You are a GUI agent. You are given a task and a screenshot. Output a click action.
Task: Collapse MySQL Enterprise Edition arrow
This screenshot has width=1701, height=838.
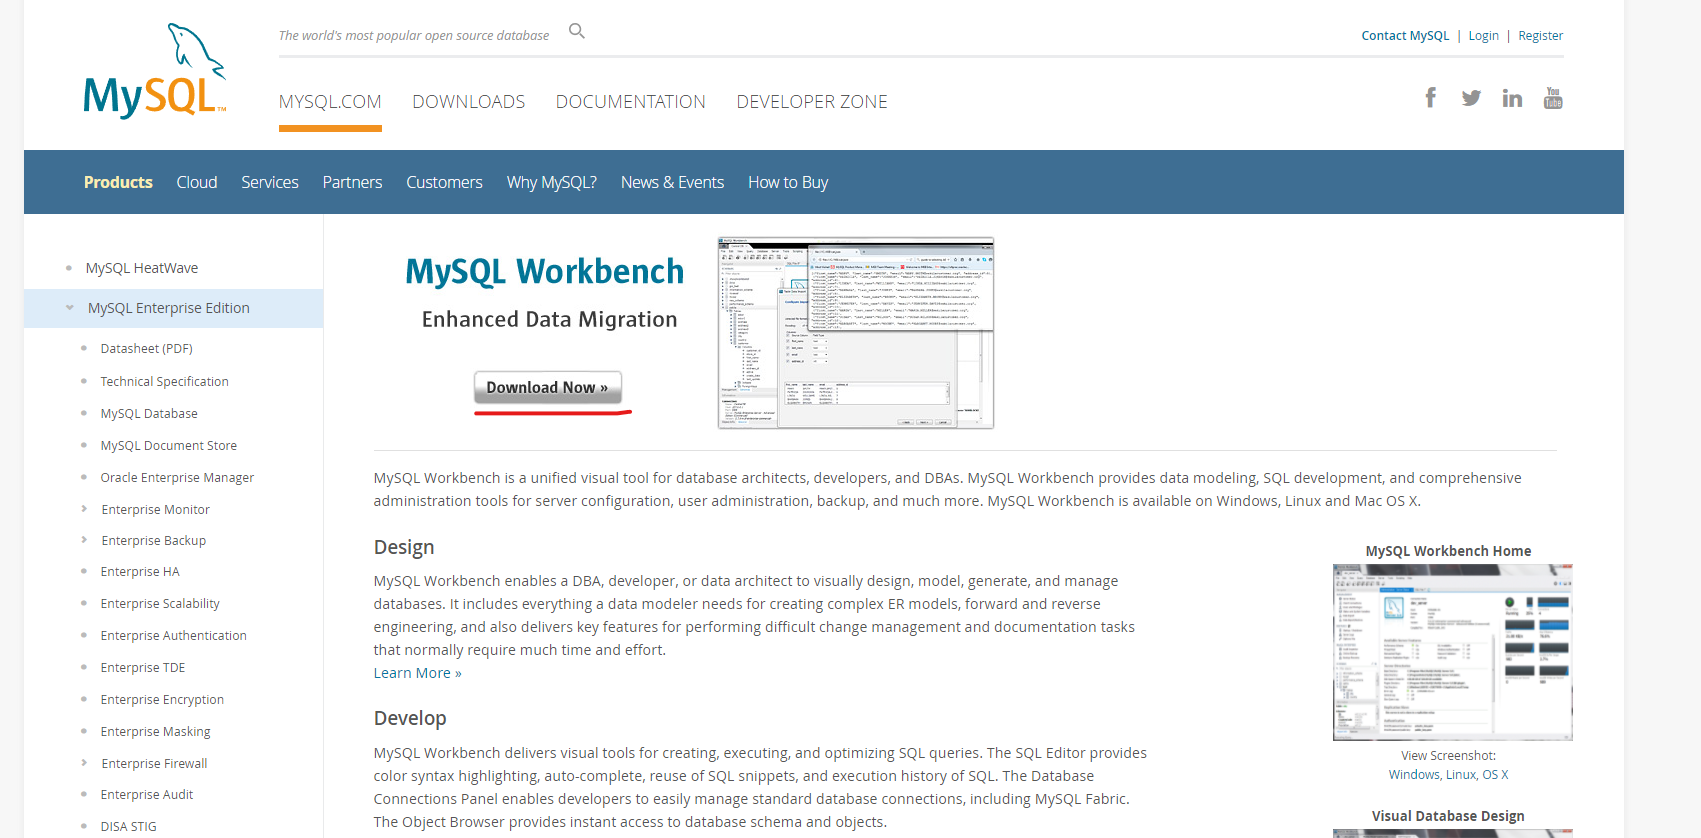70,308
